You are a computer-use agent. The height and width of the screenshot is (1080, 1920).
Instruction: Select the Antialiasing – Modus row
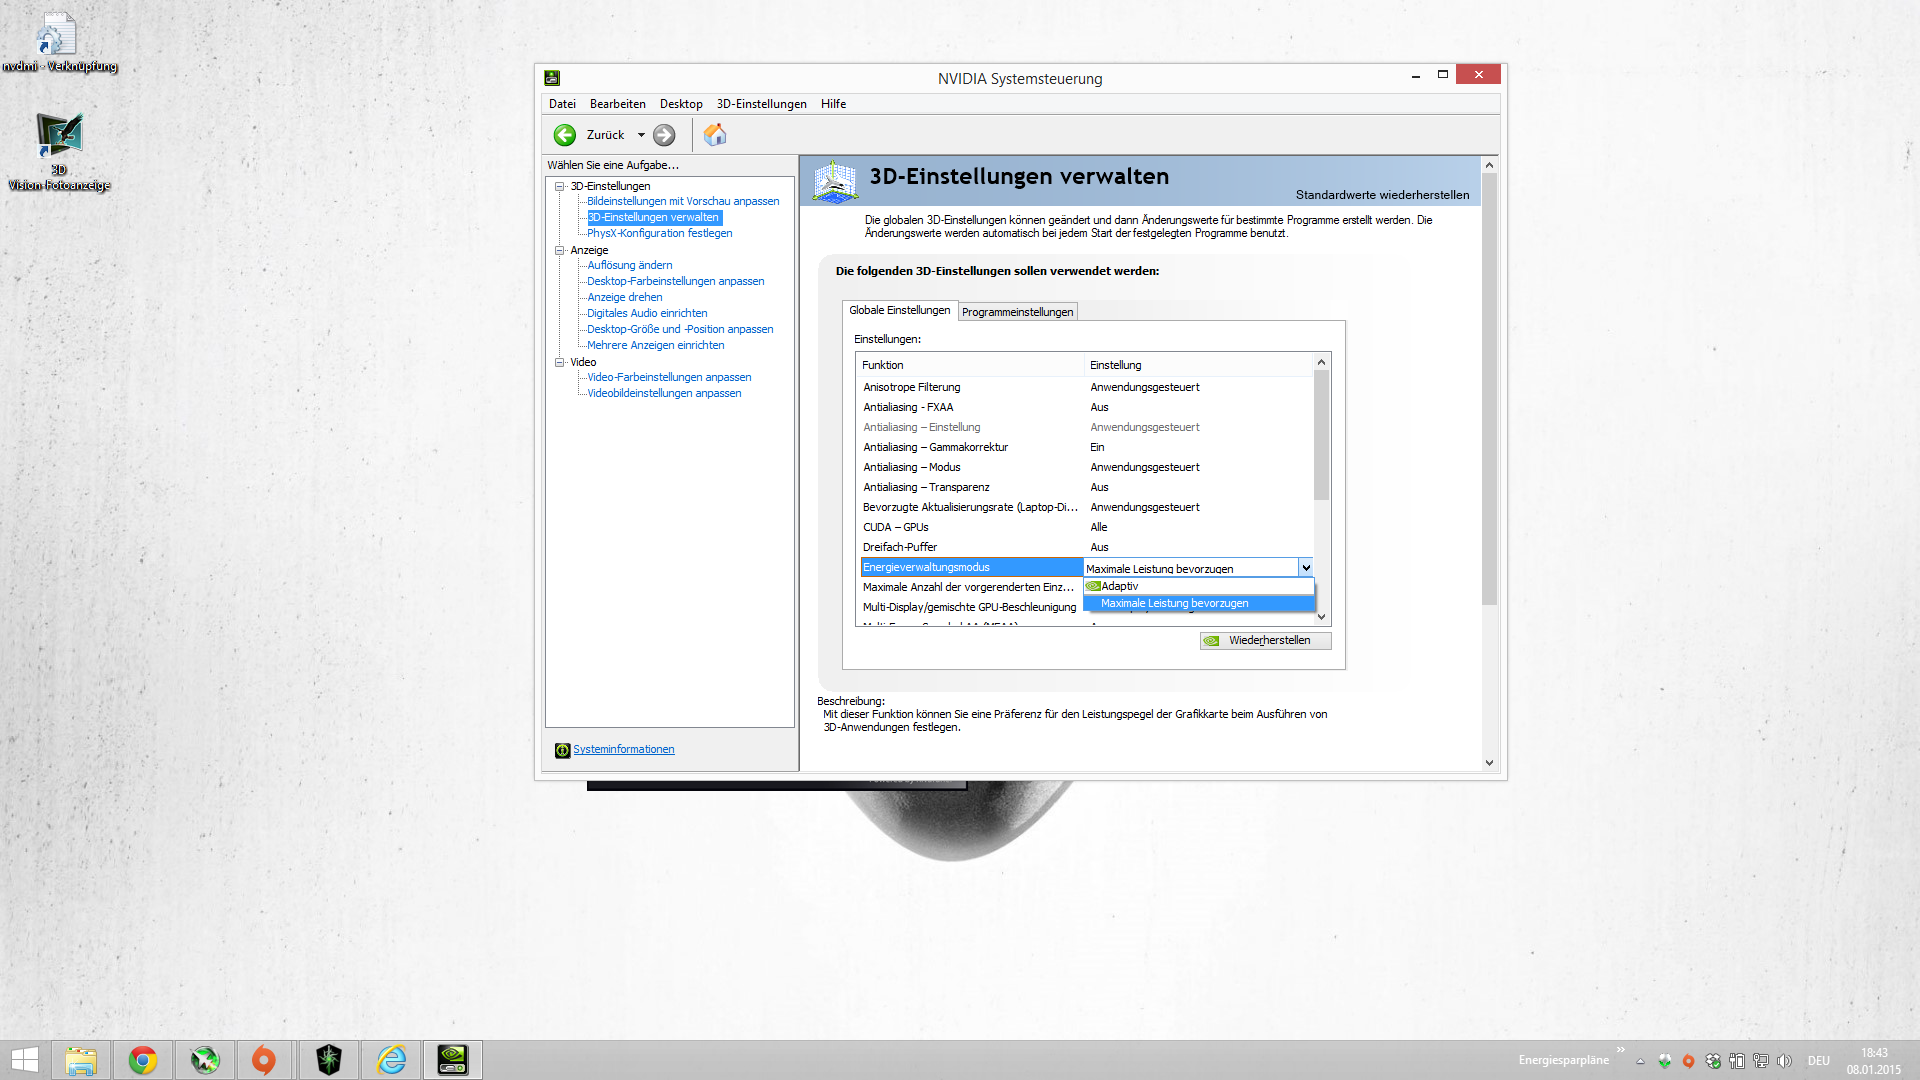(x=1085, y=467)
